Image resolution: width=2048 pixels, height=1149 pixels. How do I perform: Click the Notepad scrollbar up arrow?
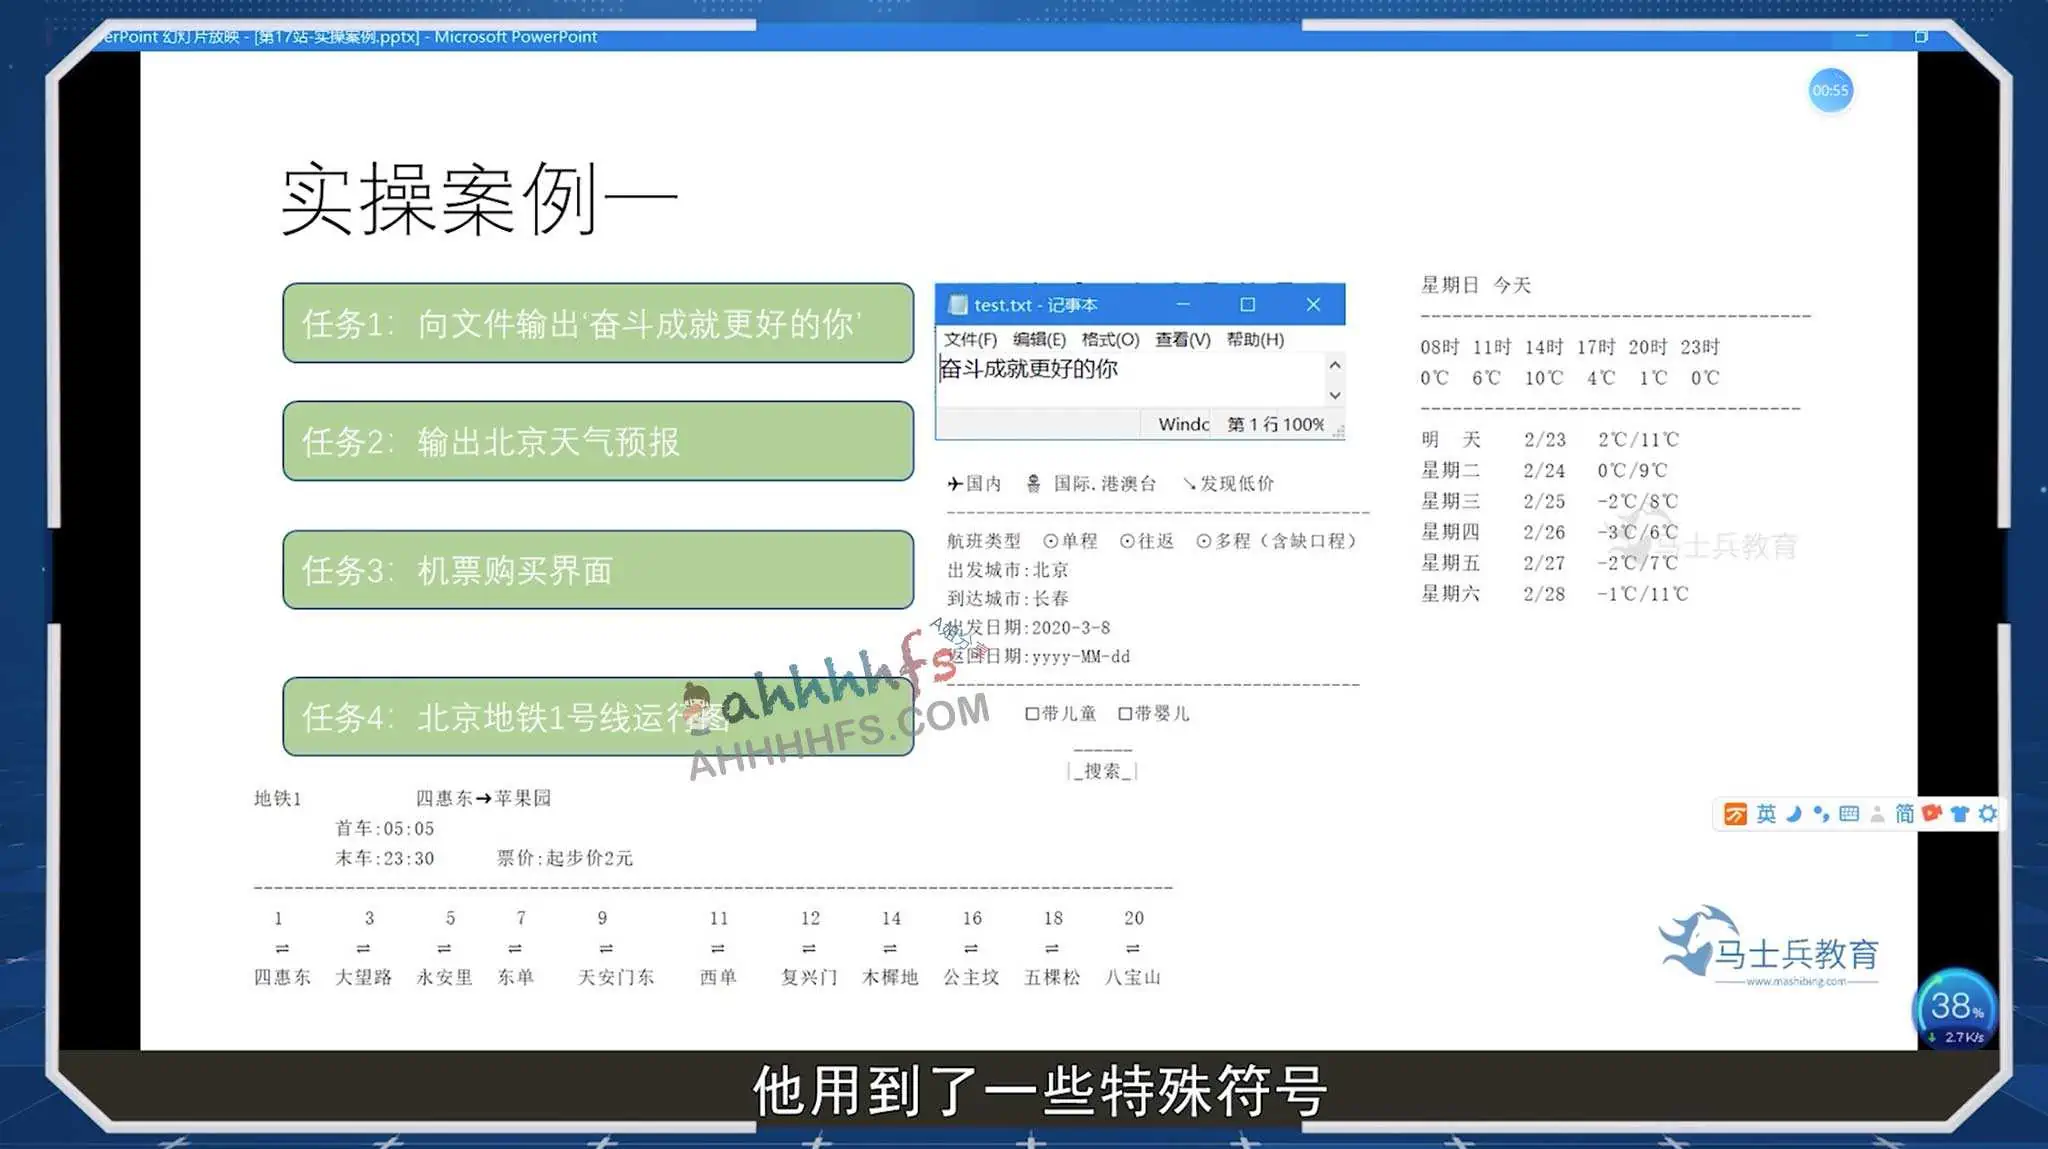point(1335,365)
